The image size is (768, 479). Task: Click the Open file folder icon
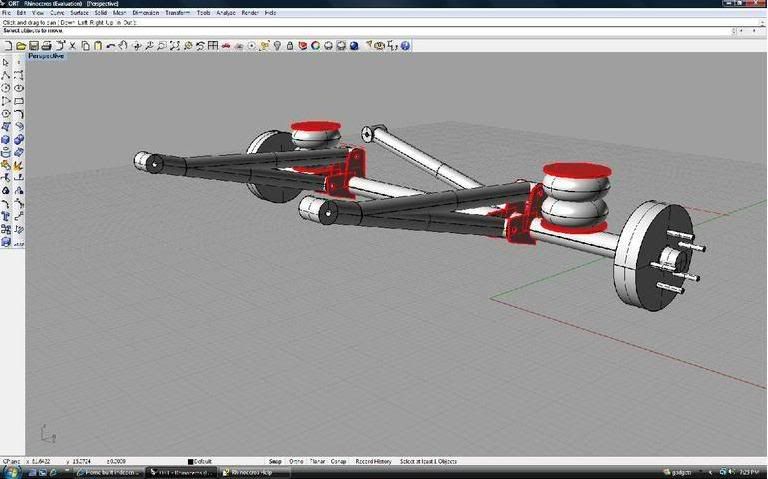click(20, 46)
